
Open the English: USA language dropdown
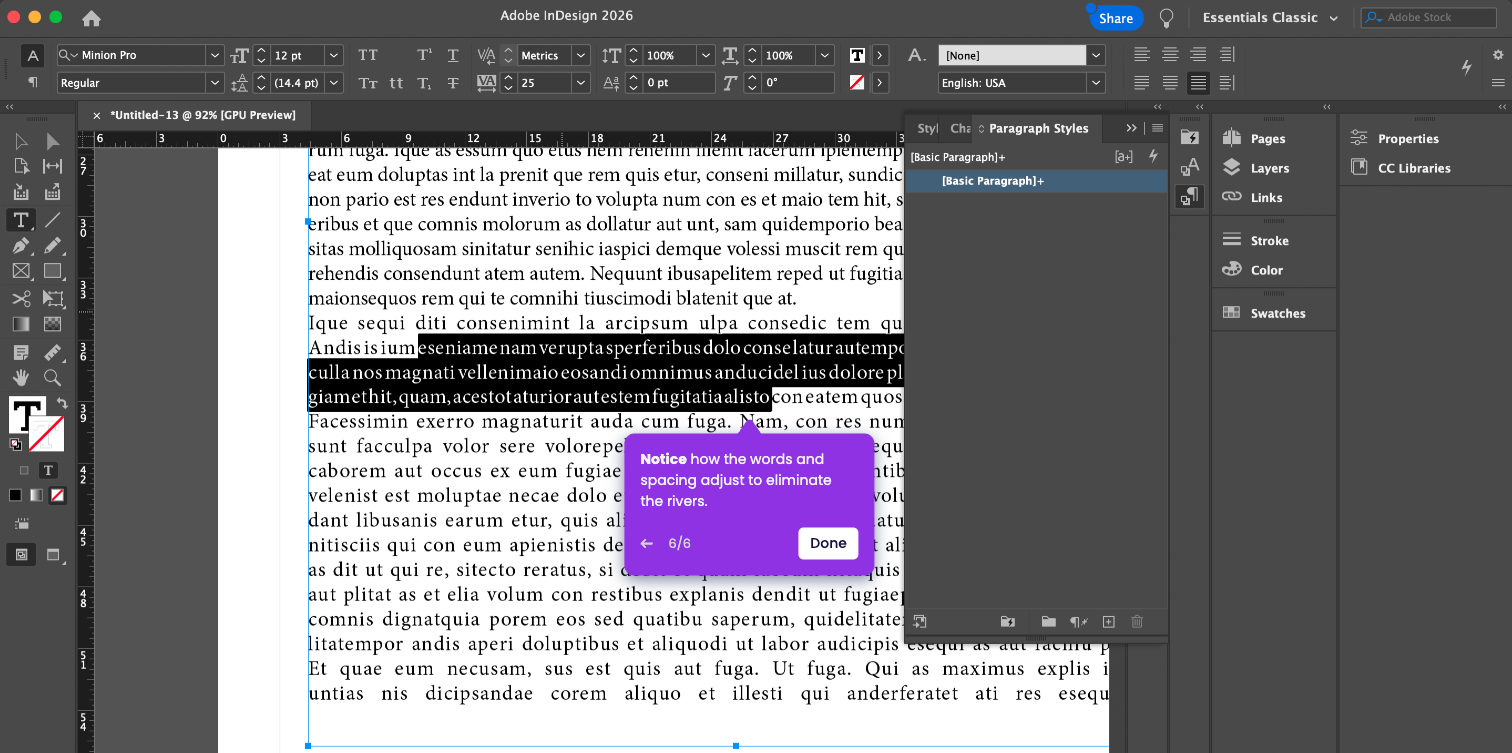pos(1096,83)
